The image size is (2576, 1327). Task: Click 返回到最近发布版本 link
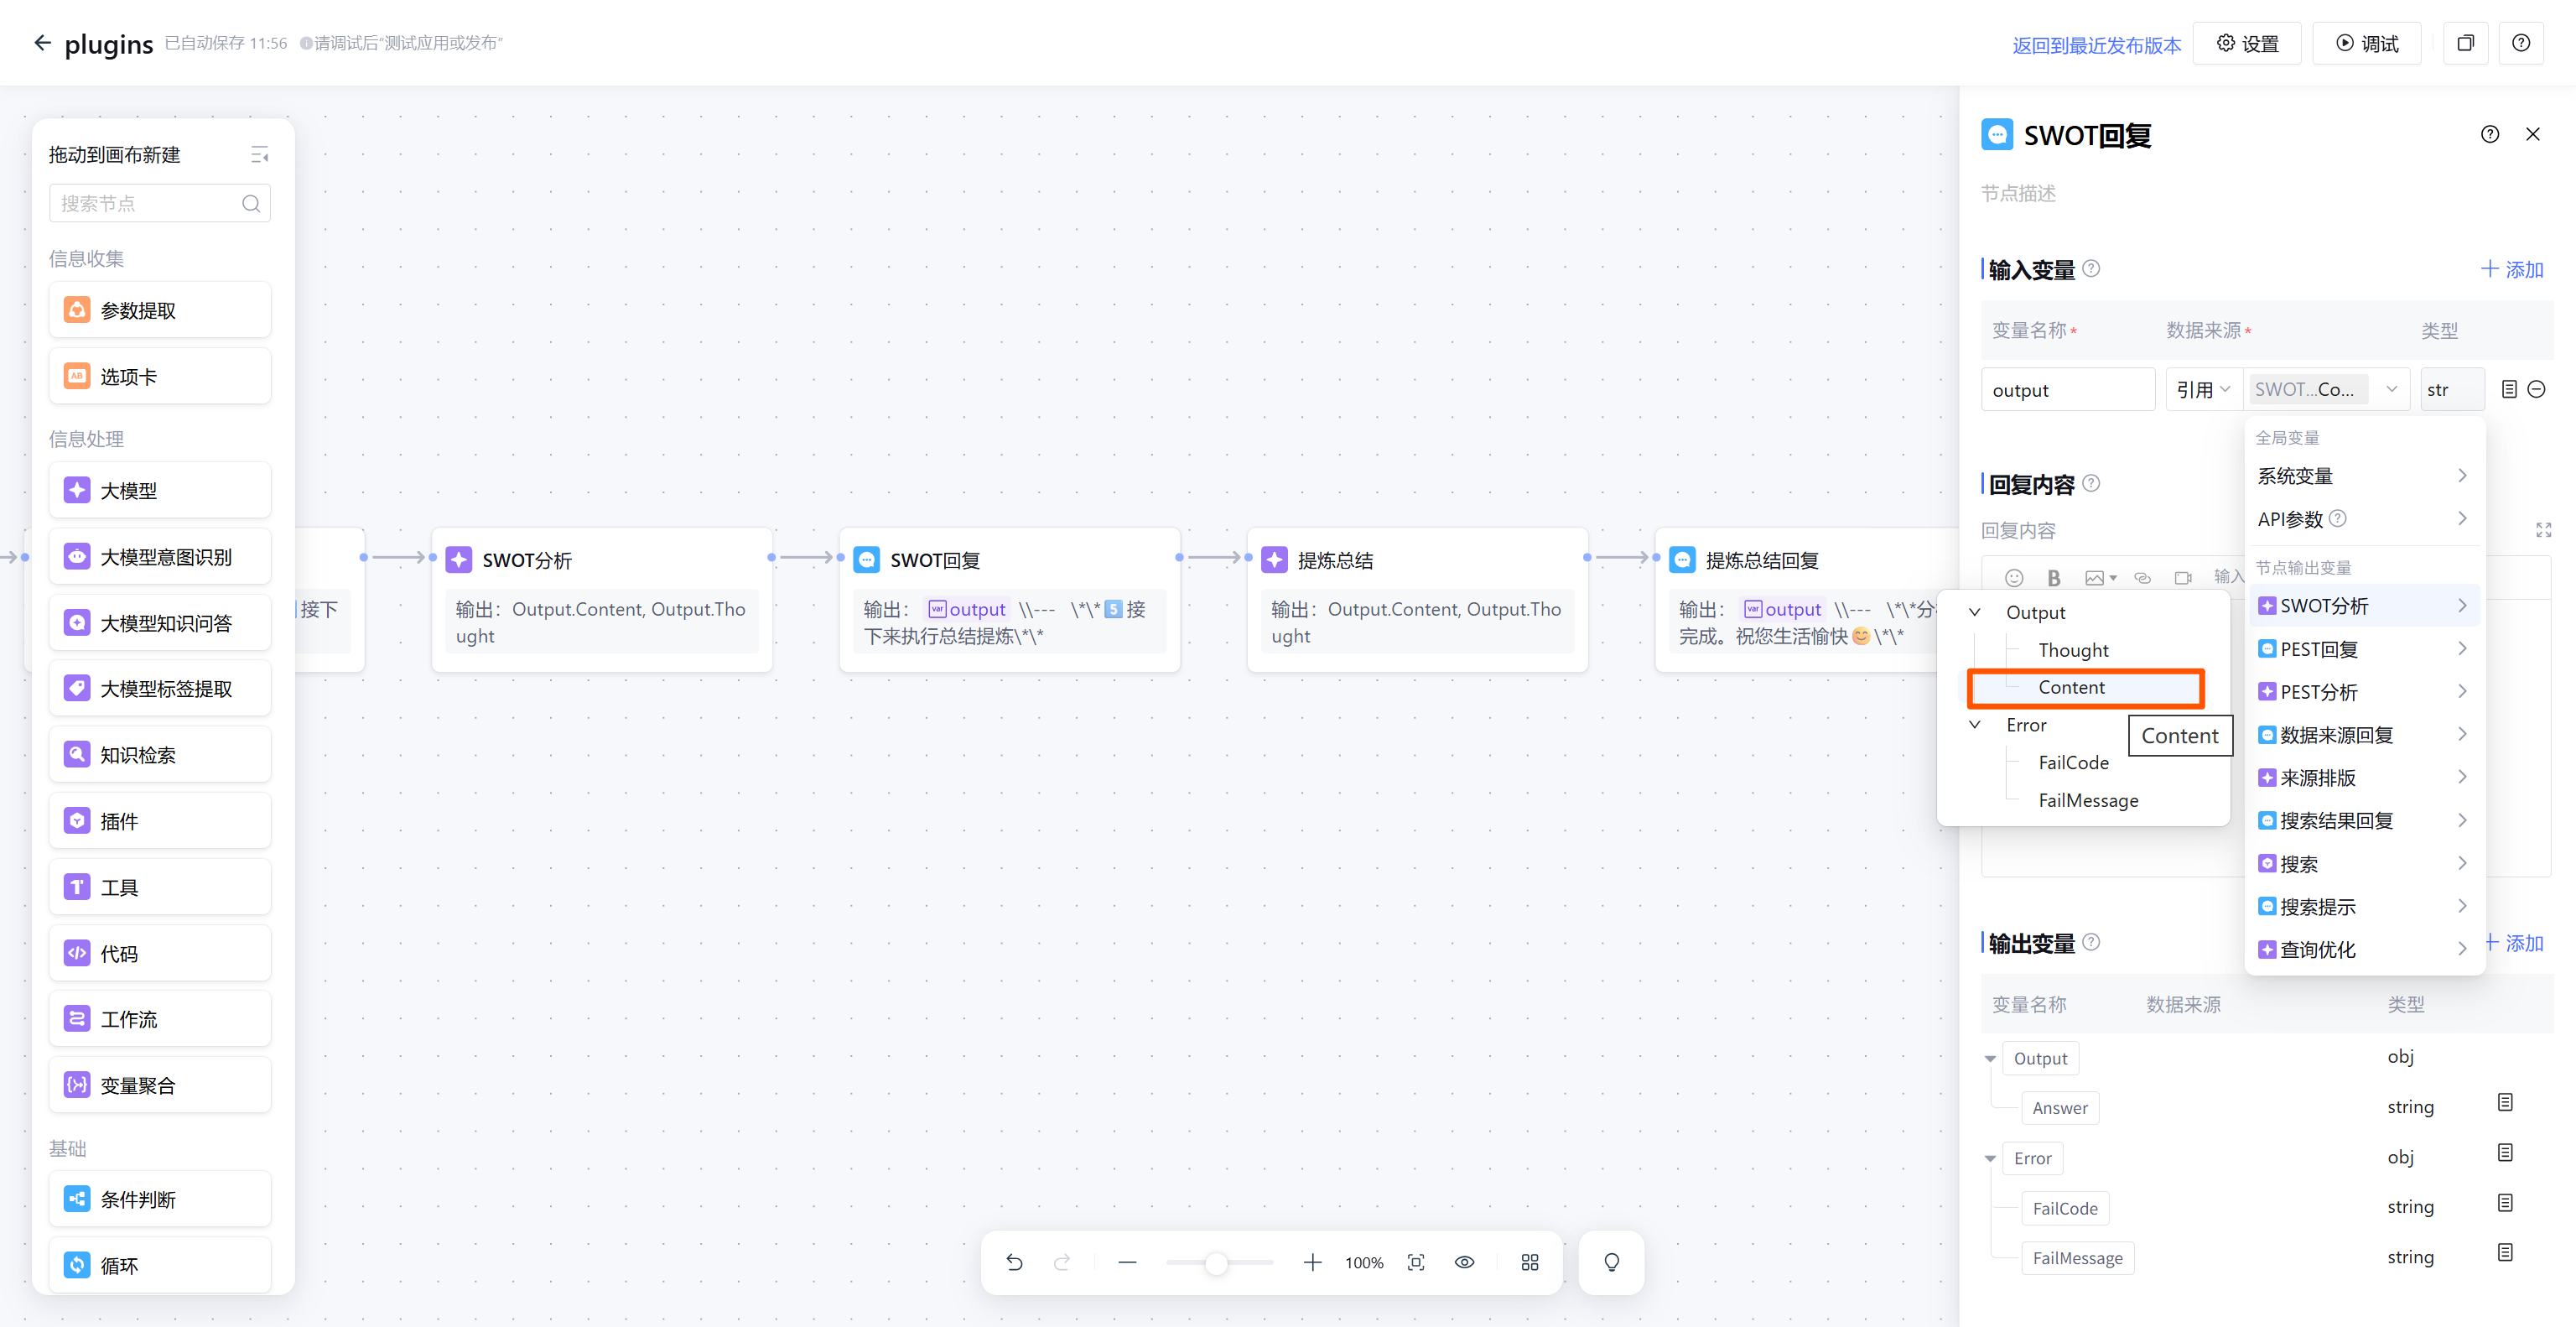[2096, 45]
